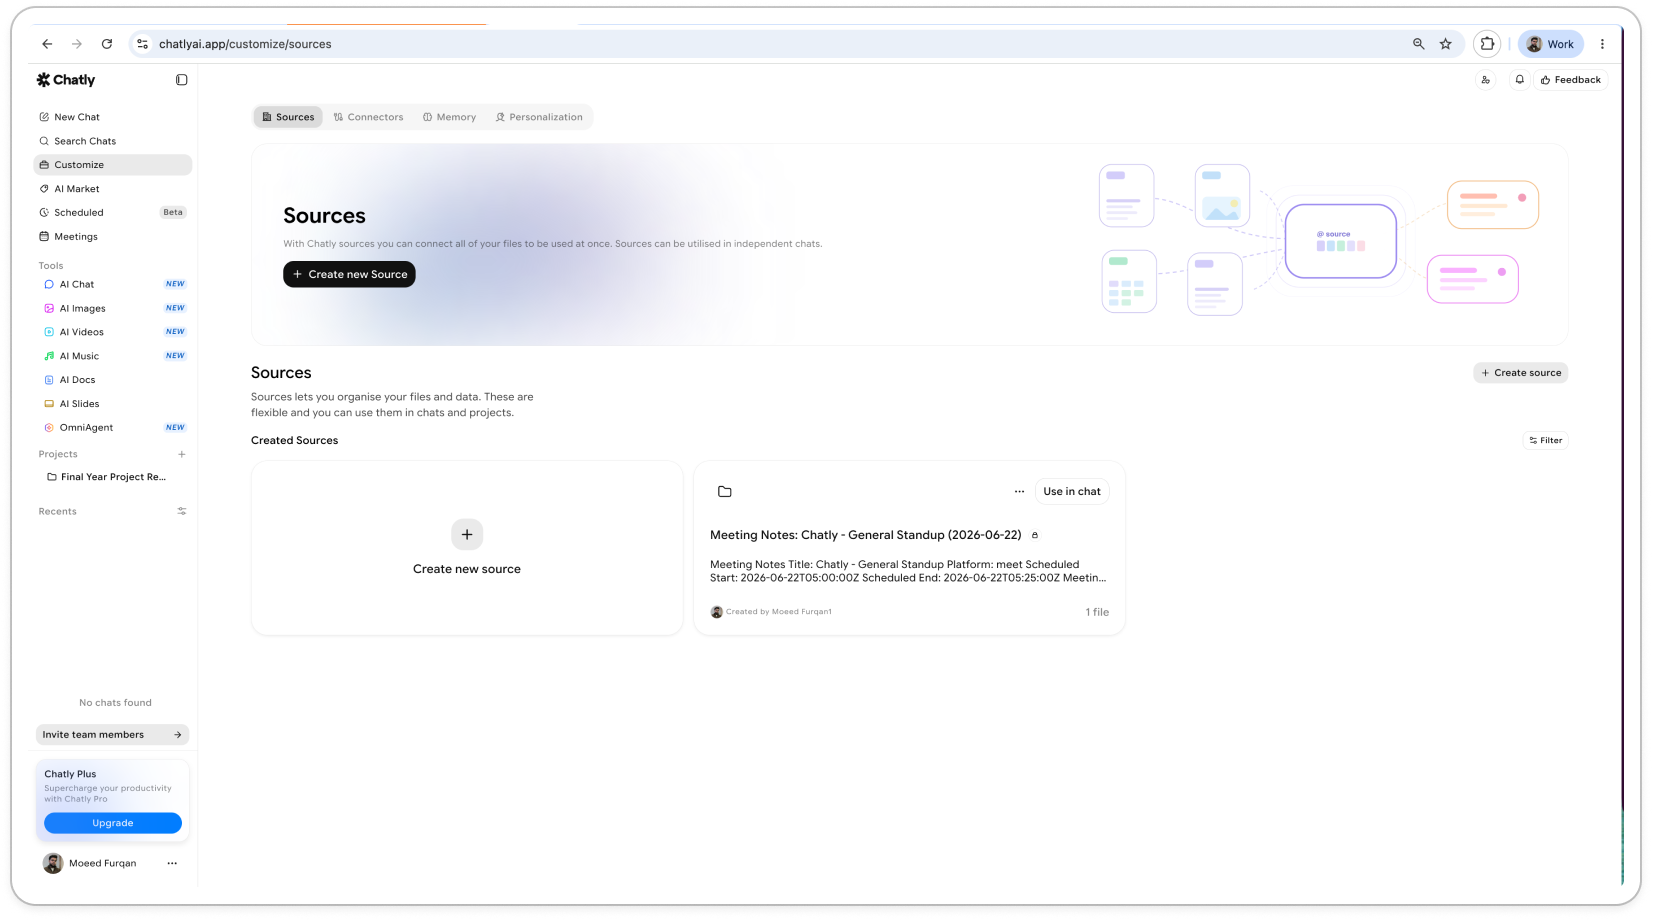
Task: Click the zoom magnifier icon in address bar
Action: point(1418,44)
